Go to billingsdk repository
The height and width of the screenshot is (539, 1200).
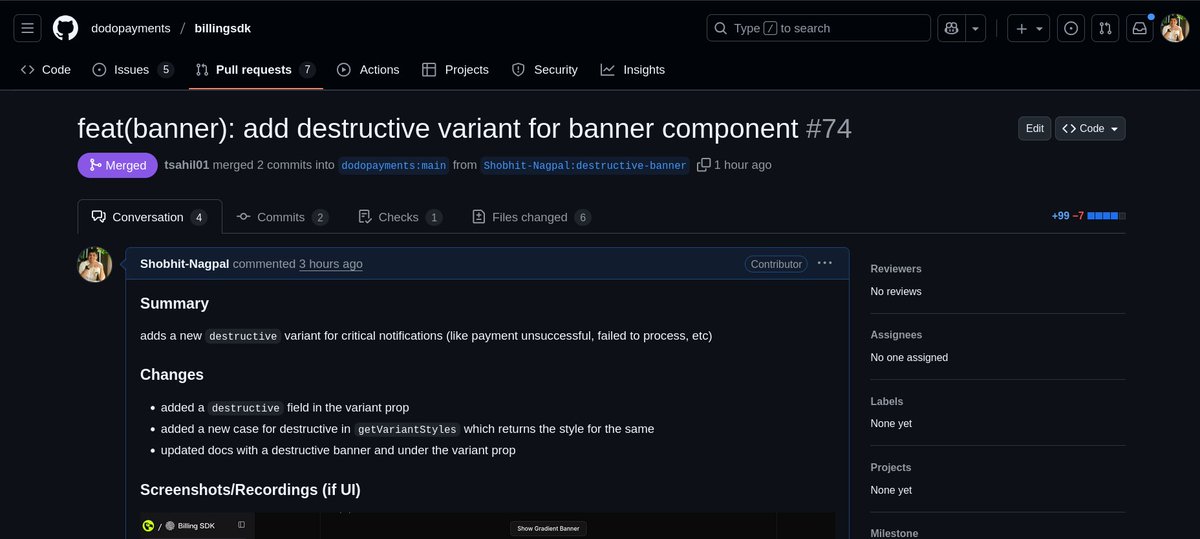click(x=223, y=28)
